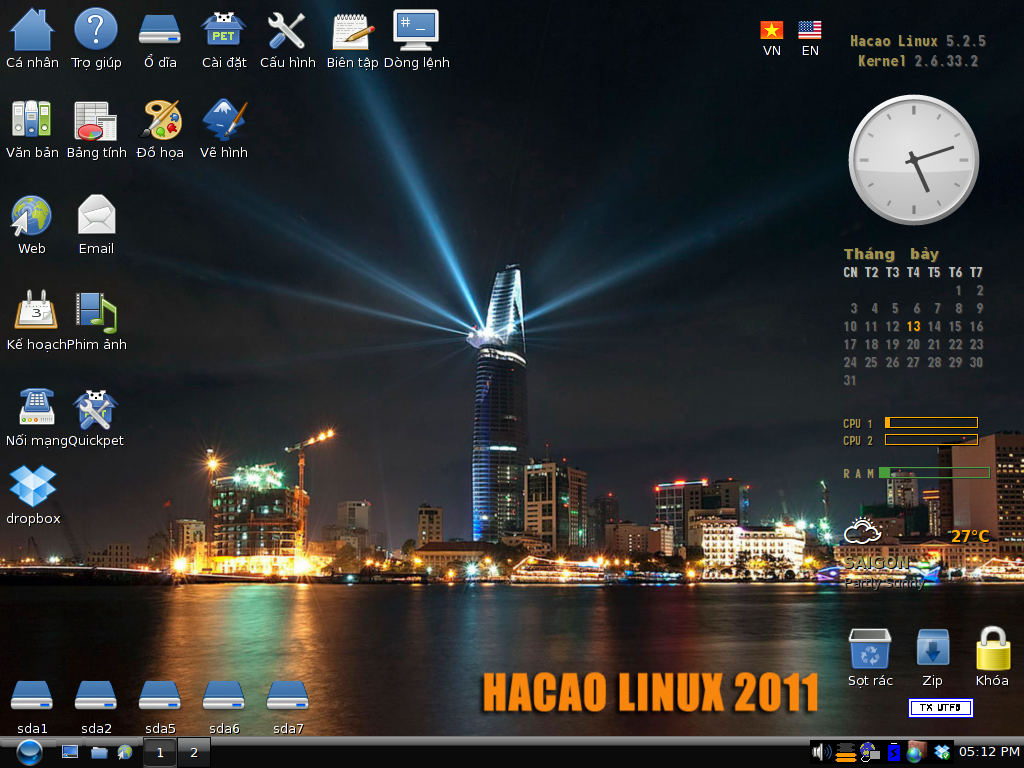Open the firewall brick-wall tray icon
1024x768 pixels.
916,752
